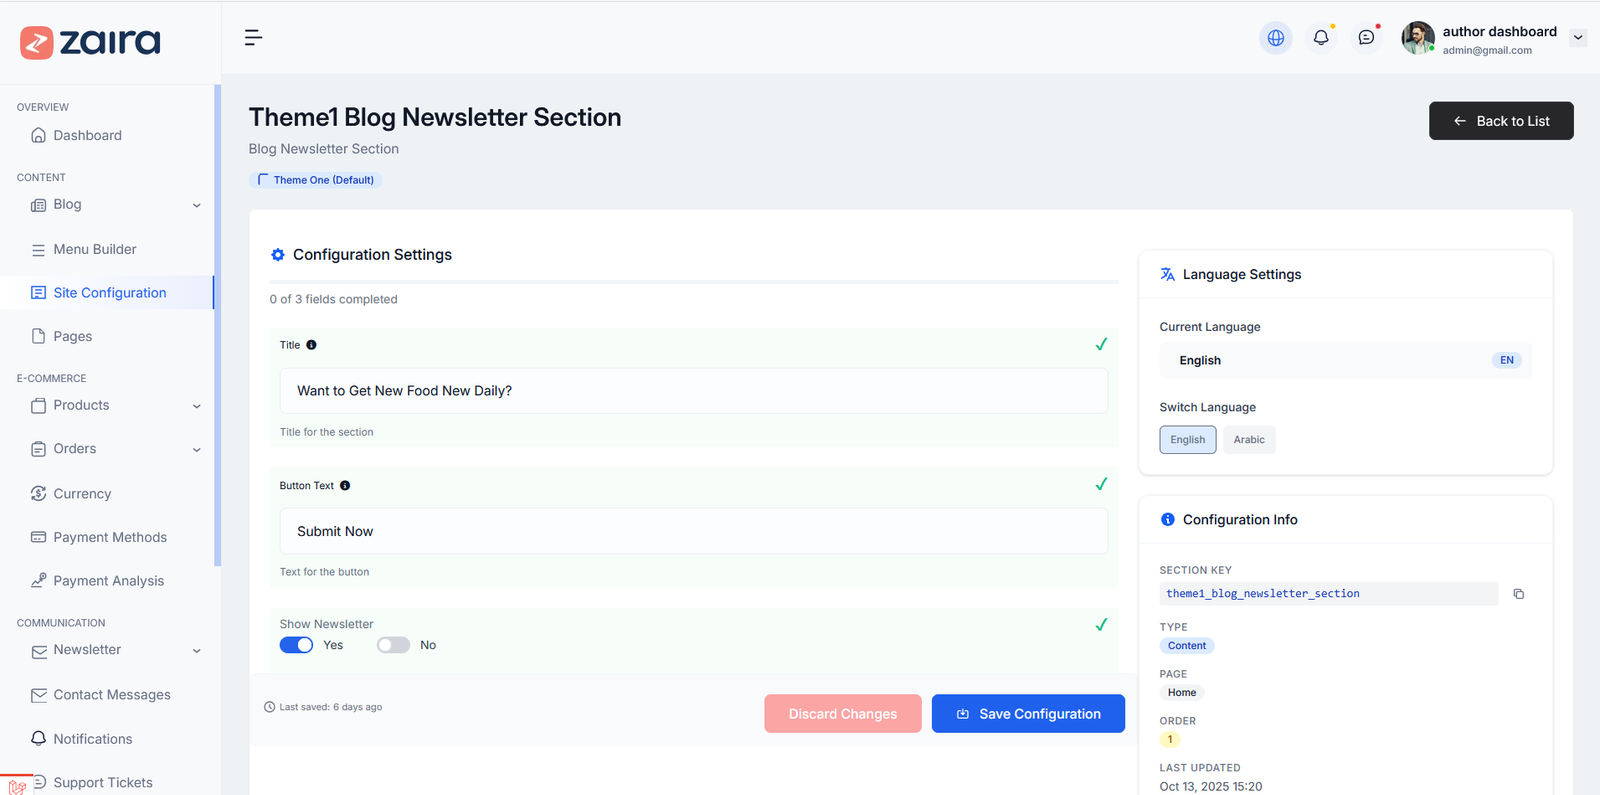Toggle the Show Newsletter Yes switch
Viewport: 1600px width, 795px height.
[296, 645]
